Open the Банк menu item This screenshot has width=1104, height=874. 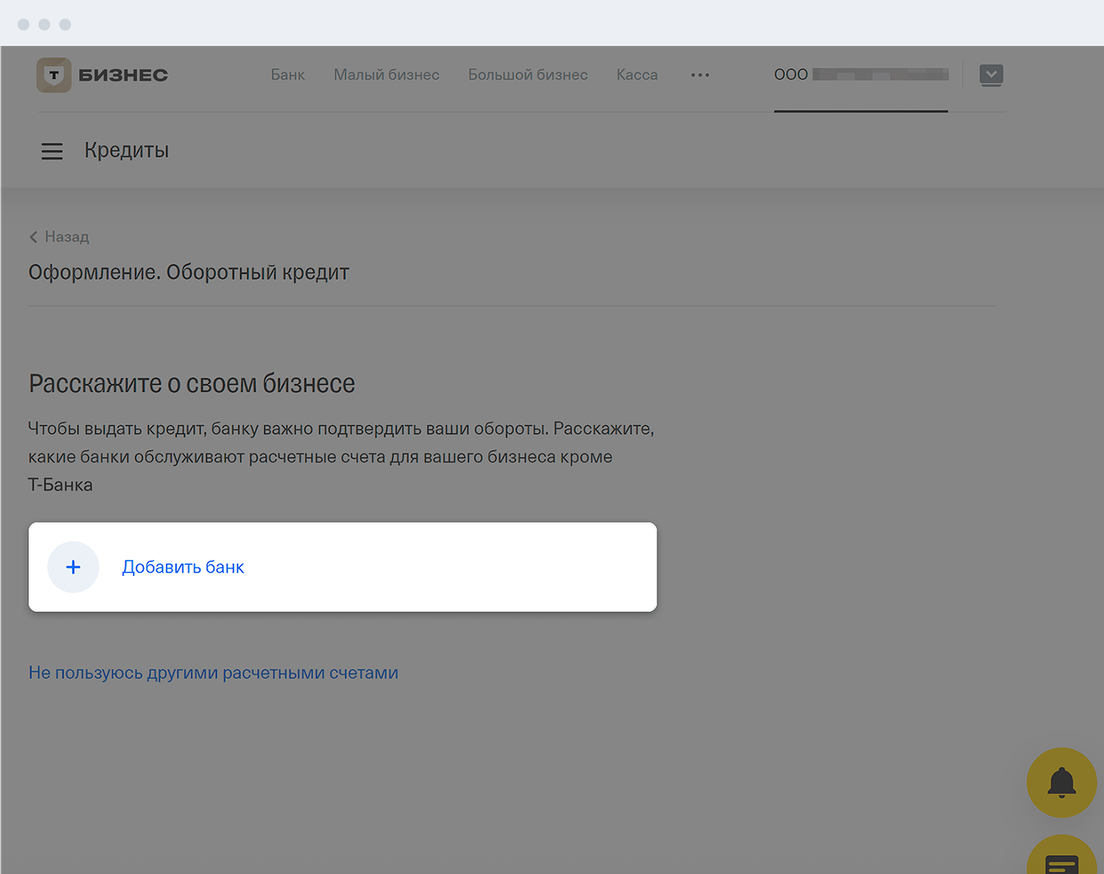(x=287, y=75)
